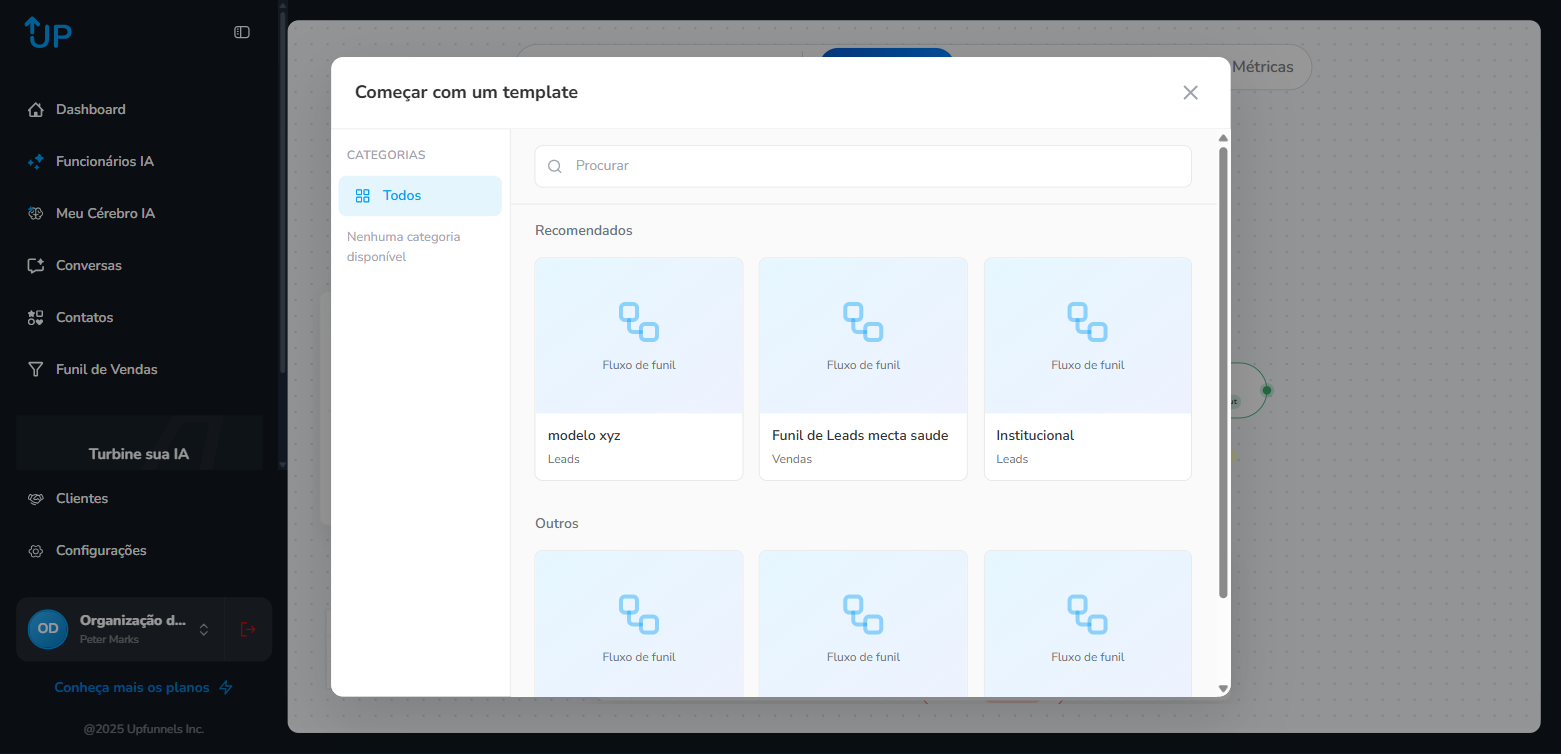Click the UP logo icon

click(x=48, y=33)
